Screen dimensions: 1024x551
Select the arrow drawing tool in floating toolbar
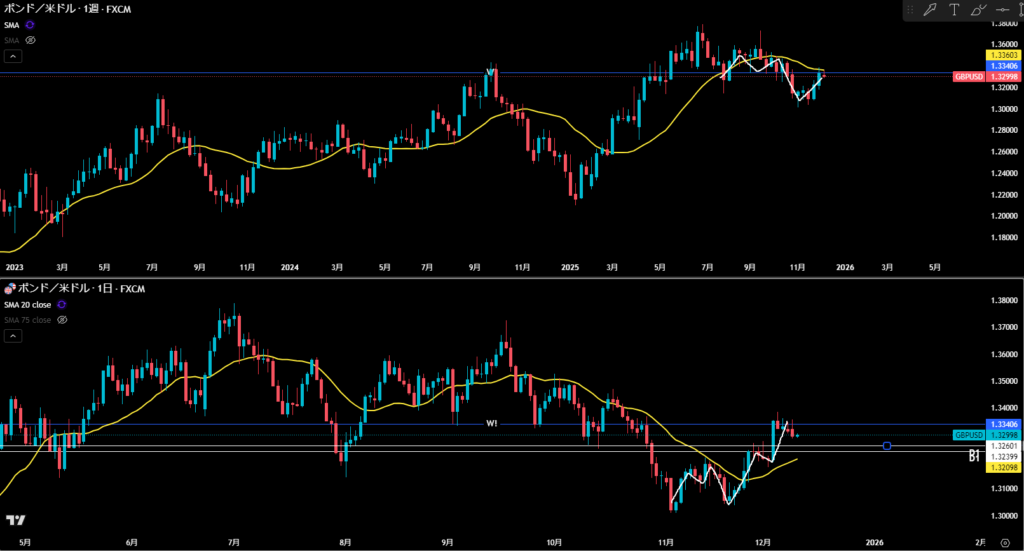coord(930,10)
